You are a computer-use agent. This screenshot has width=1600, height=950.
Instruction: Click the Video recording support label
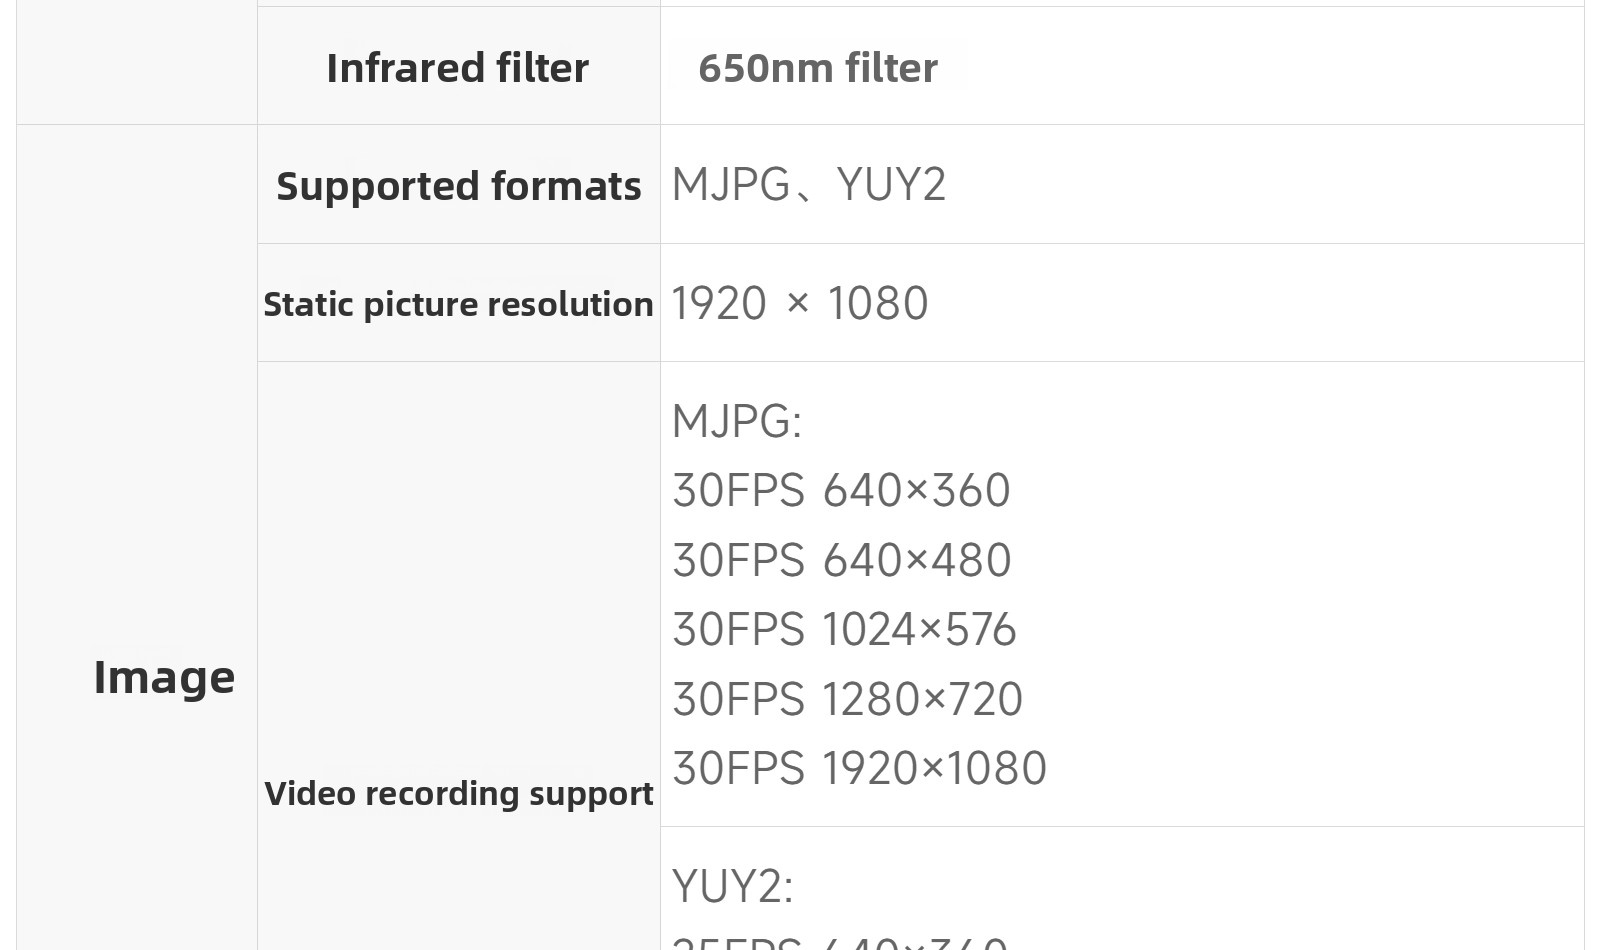point(459,793)
